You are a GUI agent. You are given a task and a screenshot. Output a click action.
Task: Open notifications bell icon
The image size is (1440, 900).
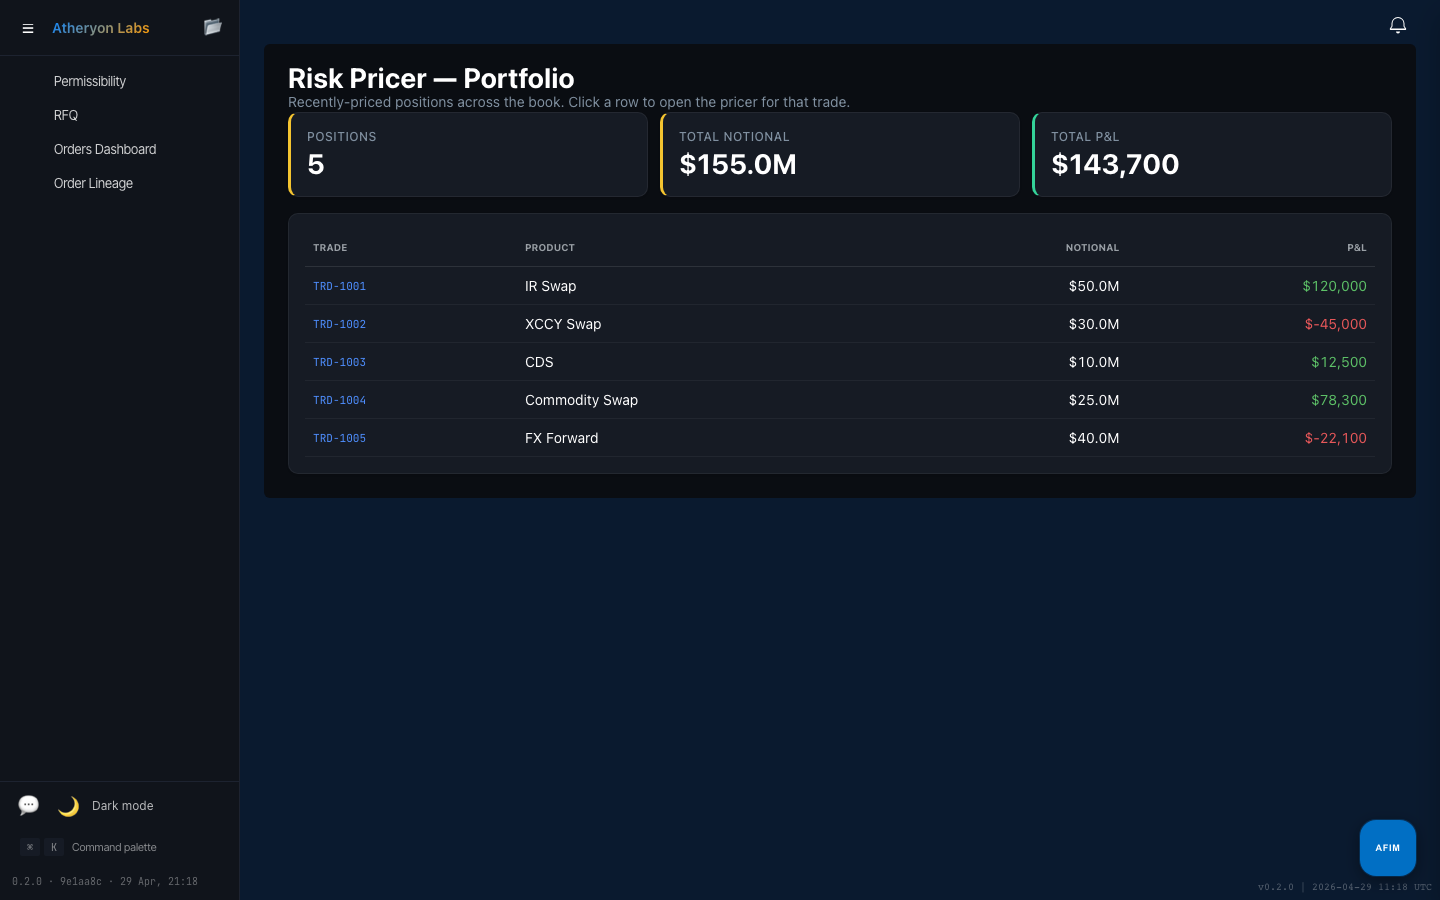coord(1398,25)
